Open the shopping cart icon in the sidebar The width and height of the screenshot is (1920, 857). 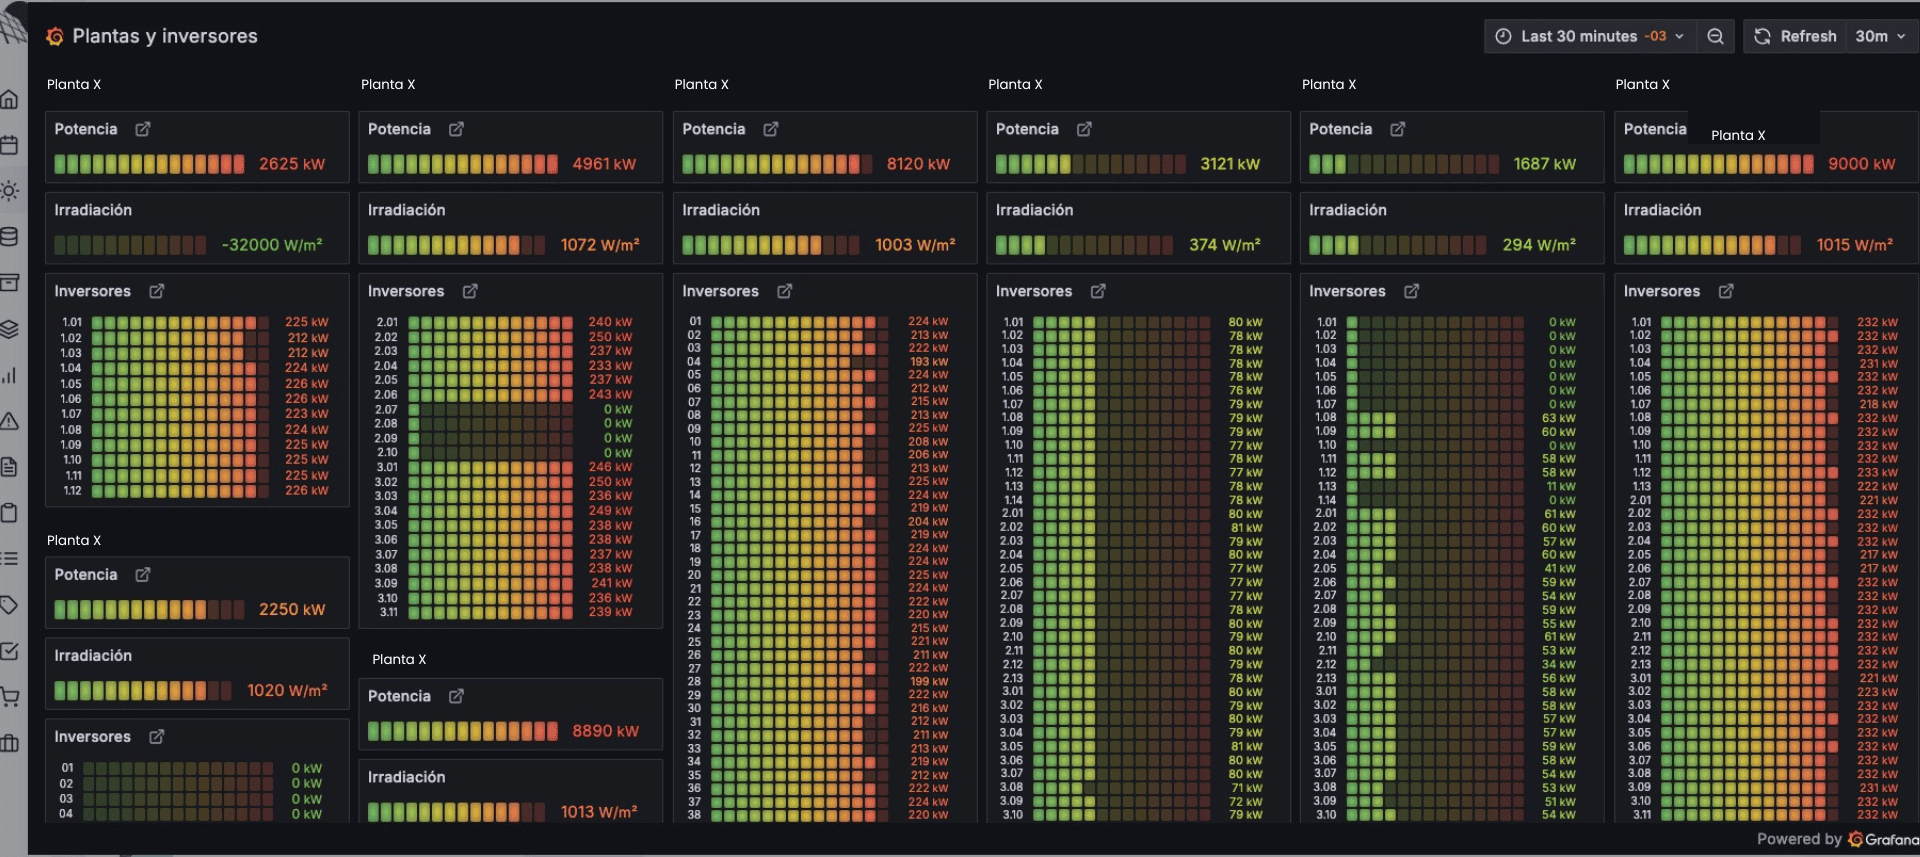pyautogui.click(x=10, y=697)
